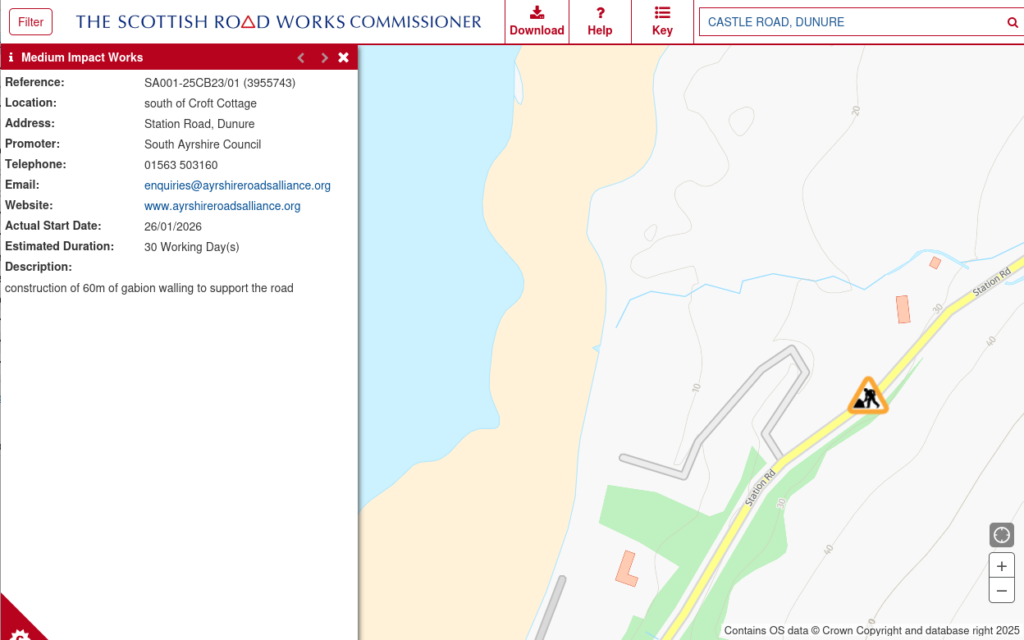
Task: Focus the CASTLE ROAD, DUNURE search field
Action: (x=850, y=22)
